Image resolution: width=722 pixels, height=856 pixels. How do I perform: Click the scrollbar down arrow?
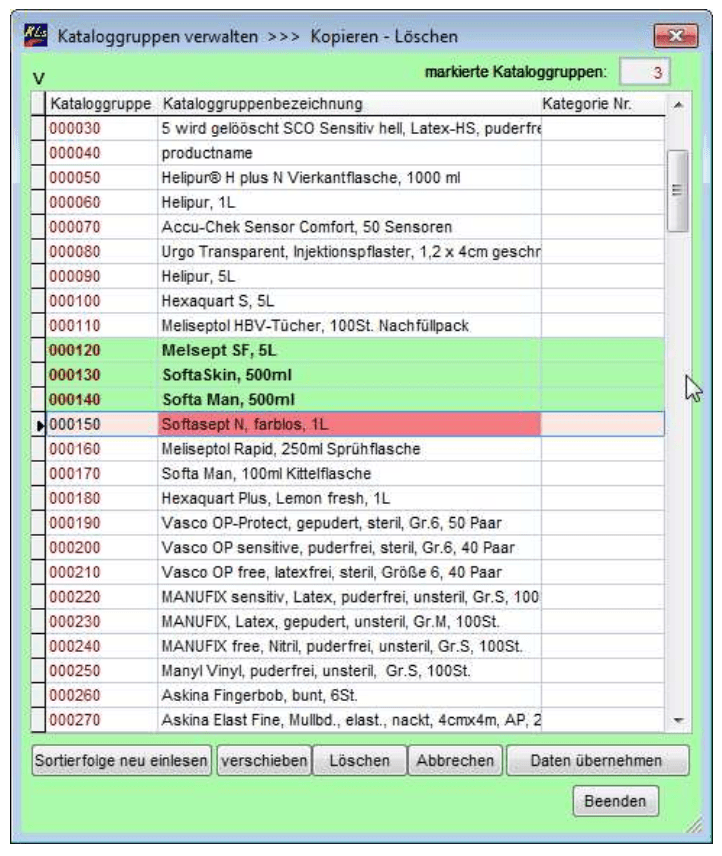click(678, 721)
